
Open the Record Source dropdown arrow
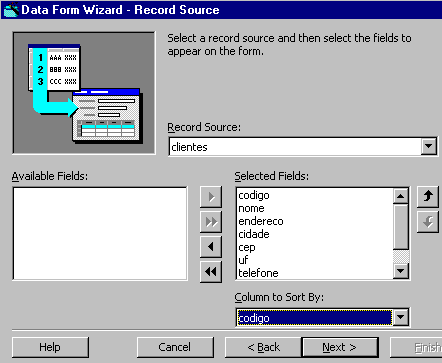point(429,146)
